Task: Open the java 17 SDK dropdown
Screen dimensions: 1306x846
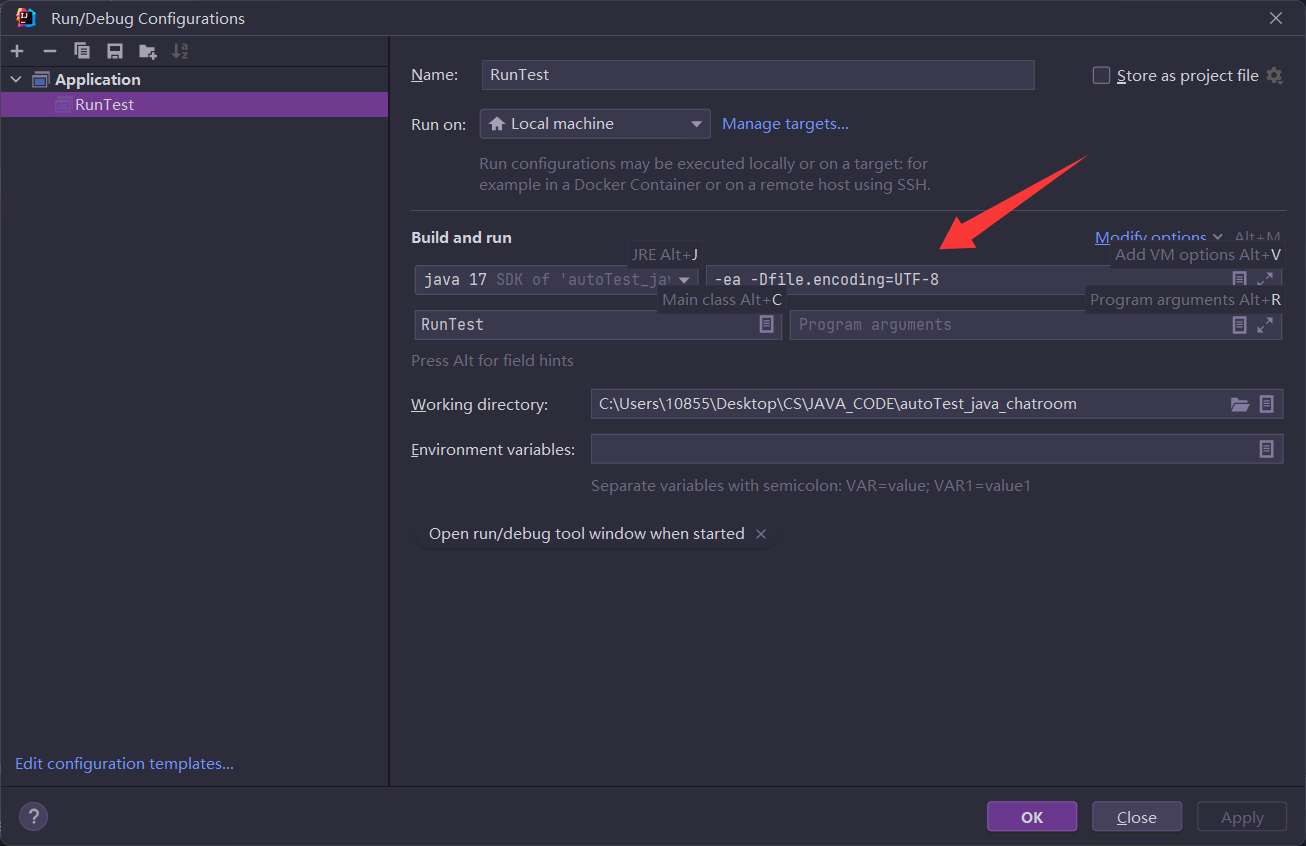Action: pos(556,279)
